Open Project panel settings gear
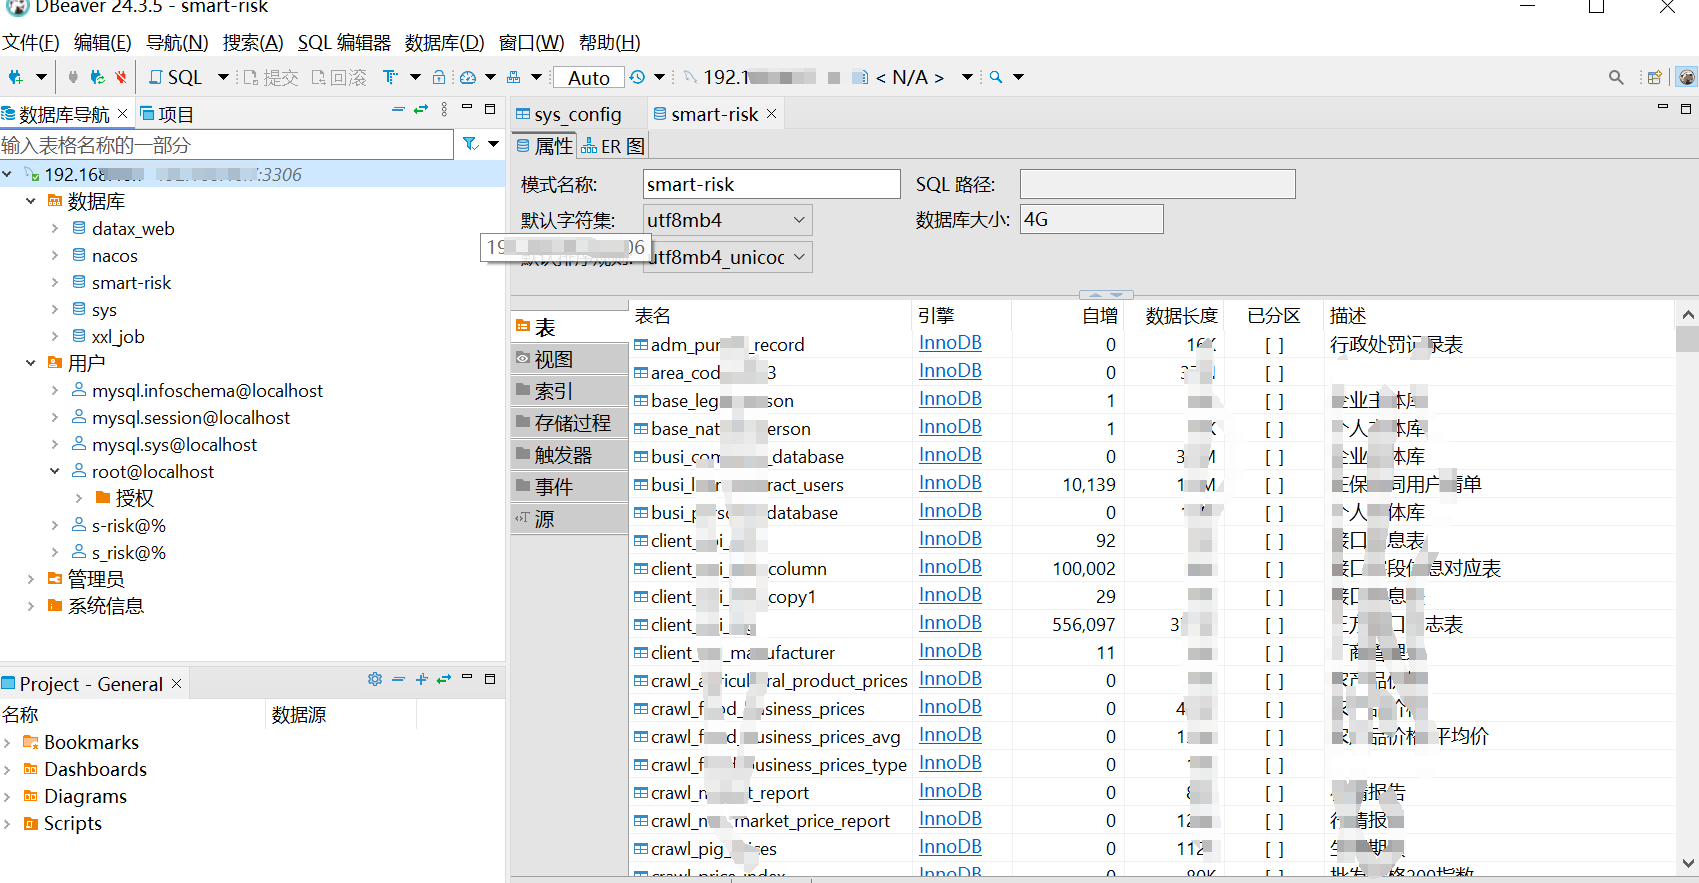The image size is (1699, 883). coord(375,679)
